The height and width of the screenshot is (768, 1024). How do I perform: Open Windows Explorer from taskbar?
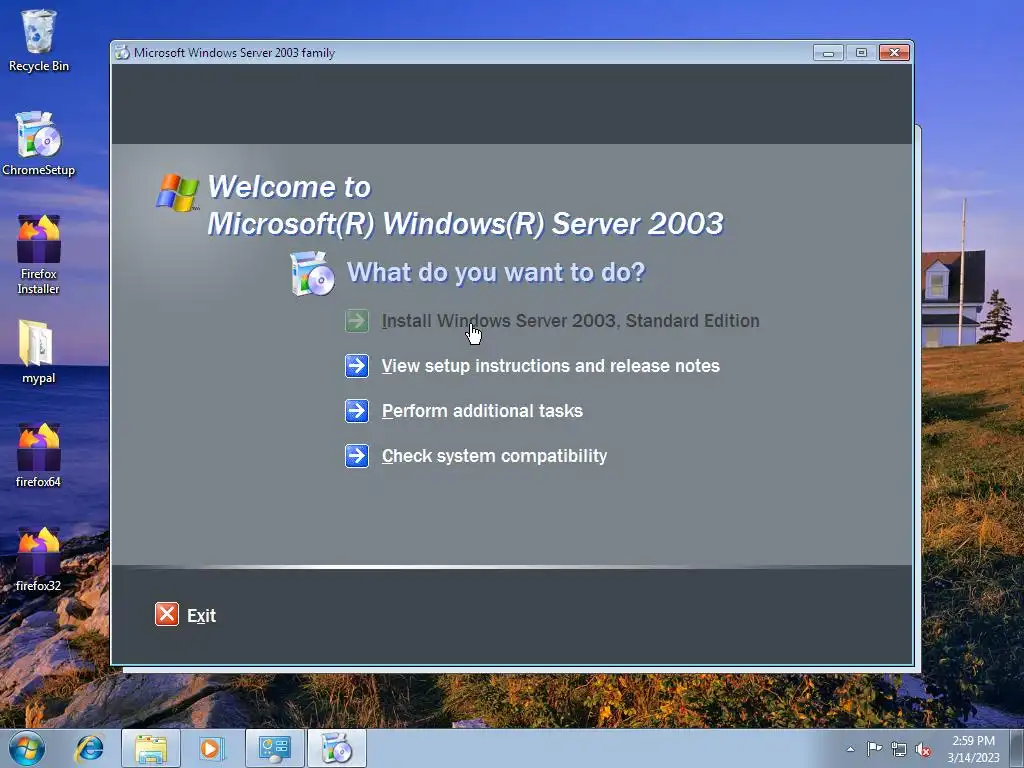tap(151, 748)
